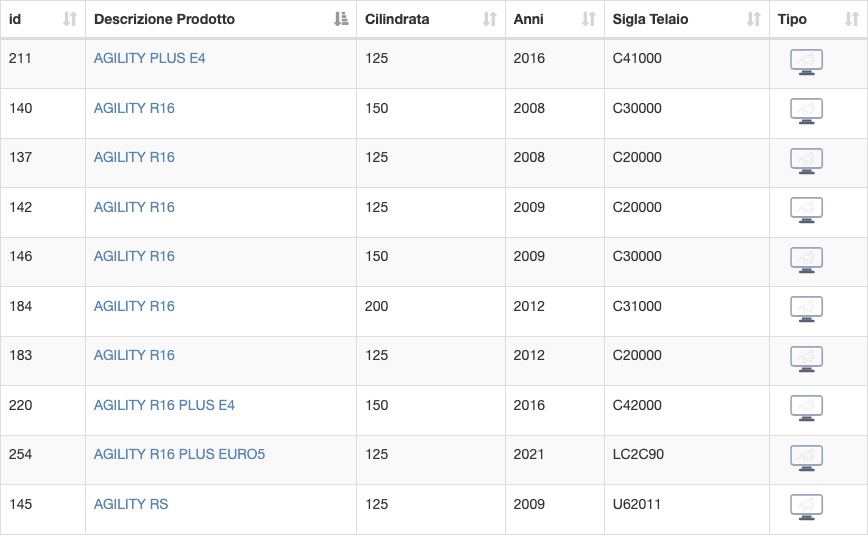Open AGILITY PLUS E4 product link

coord(149,58)
